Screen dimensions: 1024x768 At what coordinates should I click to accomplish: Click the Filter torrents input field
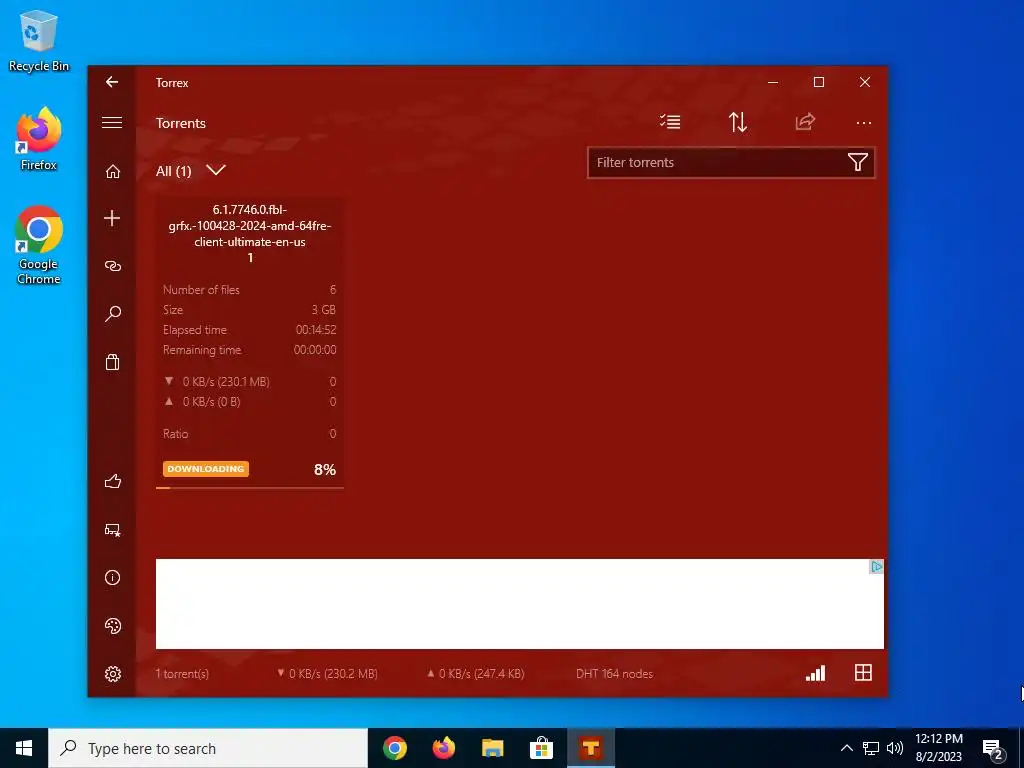731,163
